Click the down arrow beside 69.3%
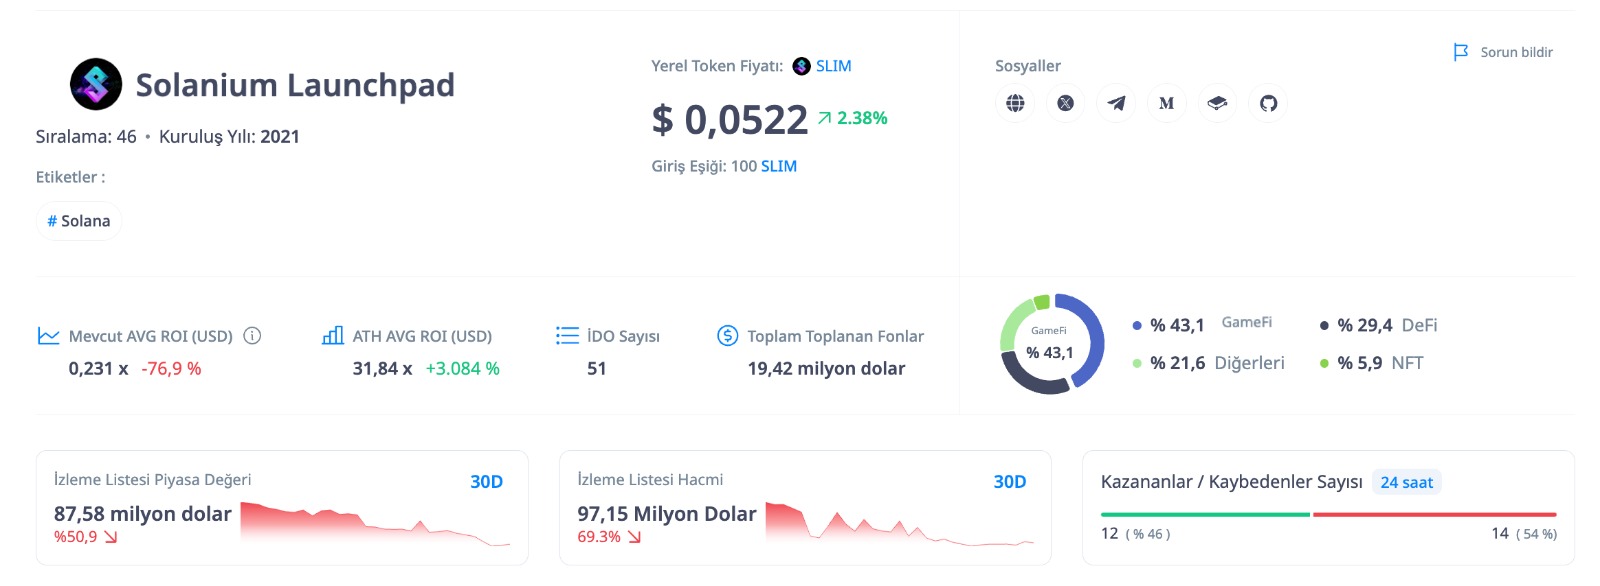The height and width of the screenshot is (586, 1600). pos(634,537)
